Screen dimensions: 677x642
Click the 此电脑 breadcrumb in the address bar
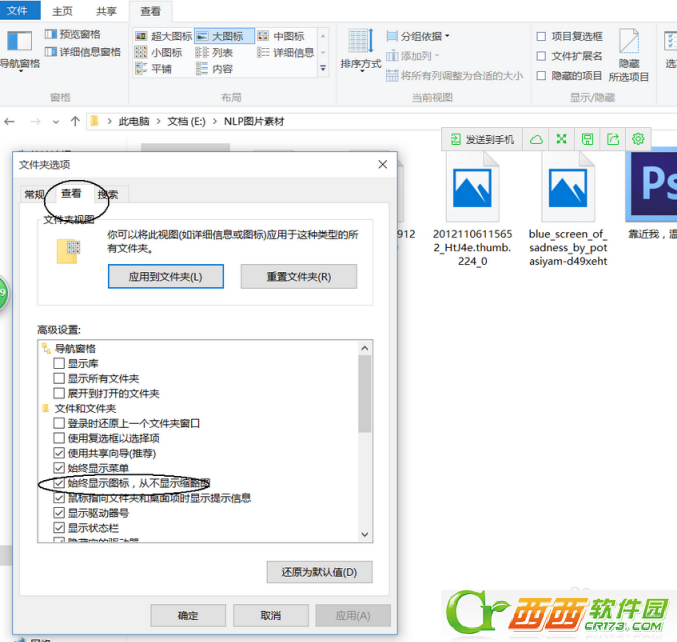tap(134, 122)
